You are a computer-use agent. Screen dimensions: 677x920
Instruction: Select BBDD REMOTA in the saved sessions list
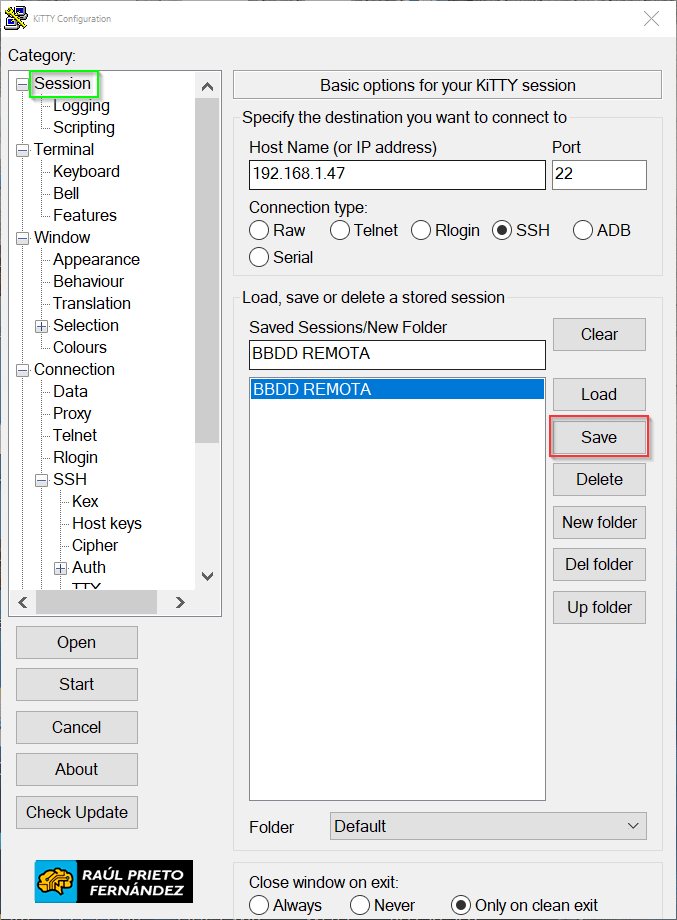click(x=396, y=389)
